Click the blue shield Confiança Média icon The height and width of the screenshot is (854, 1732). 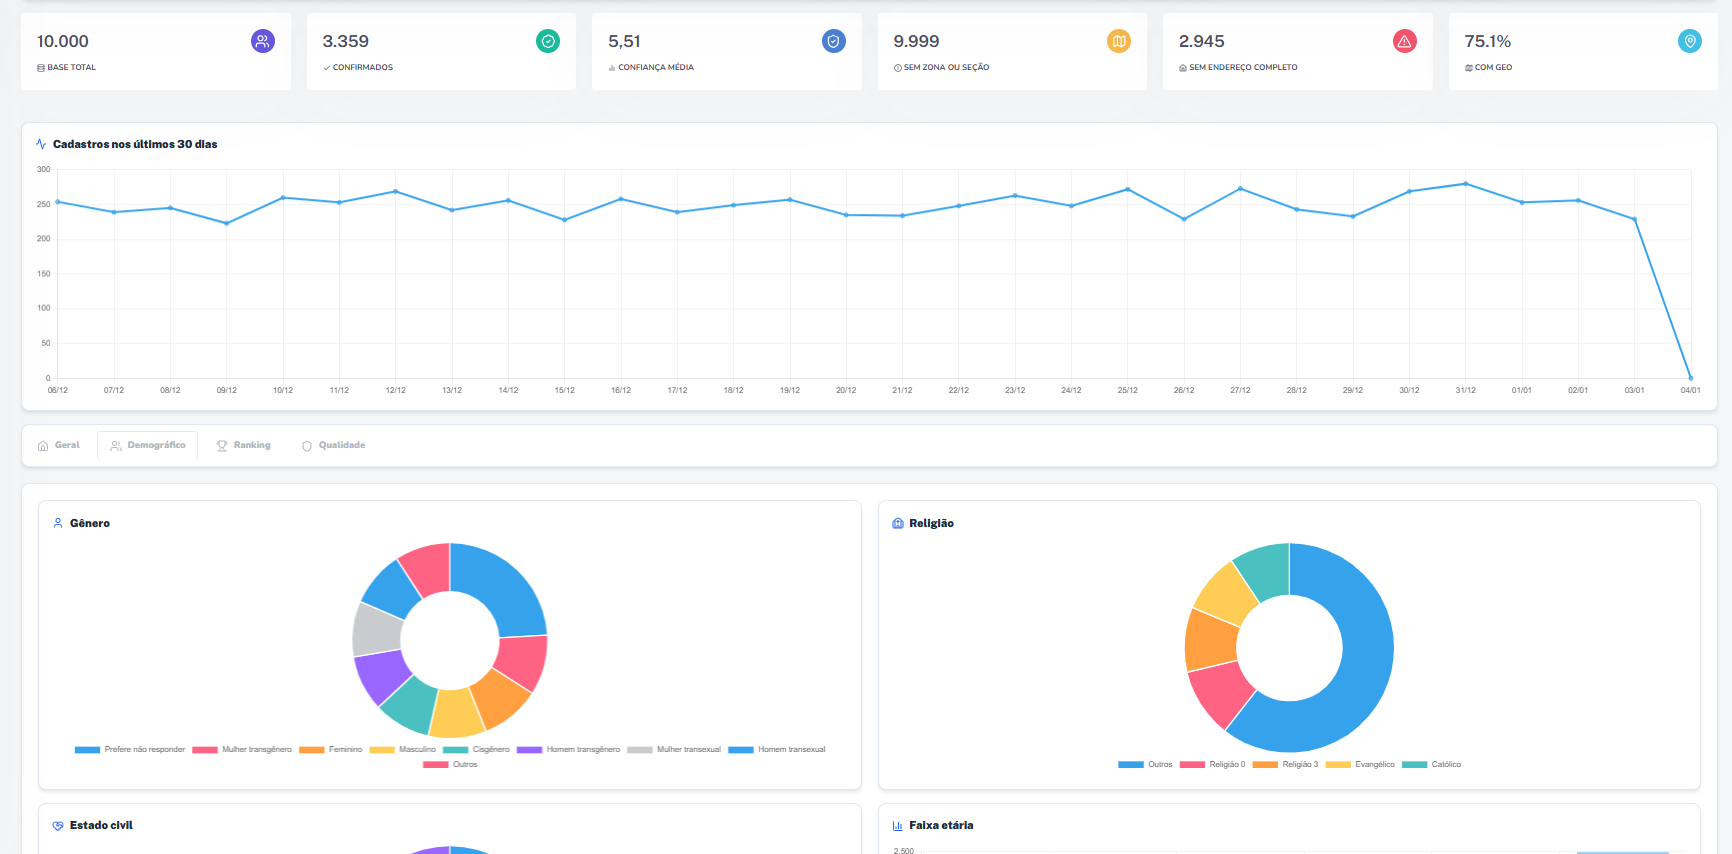[x=833, y=41]
